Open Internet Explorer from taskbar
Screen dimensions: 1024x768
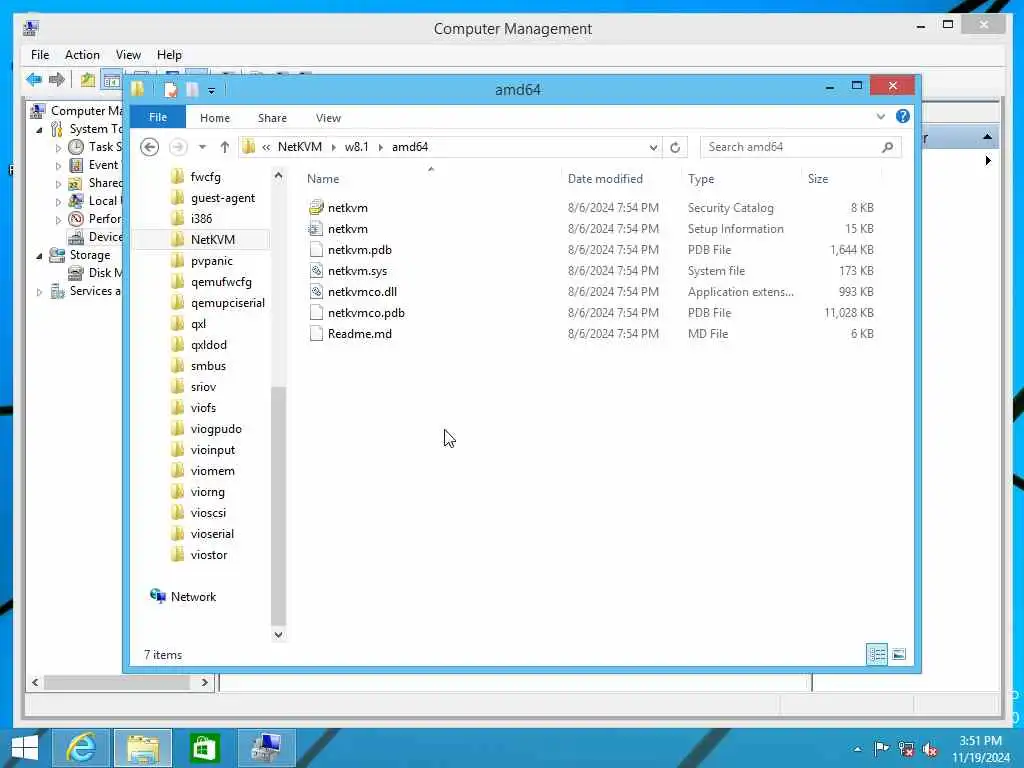[x=80, y=748]
